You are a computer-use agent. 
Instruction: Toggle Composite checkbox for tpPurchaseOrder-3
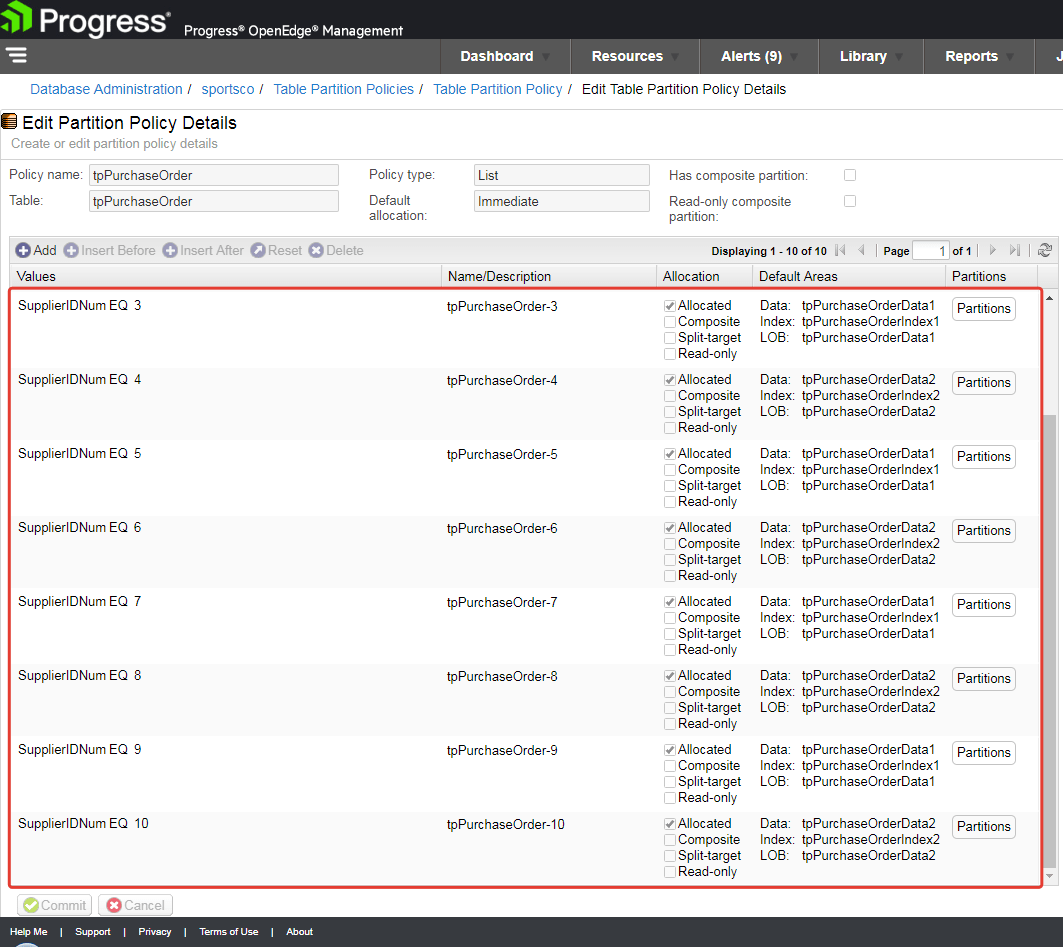pyautogui.click(x=670, y=322)
